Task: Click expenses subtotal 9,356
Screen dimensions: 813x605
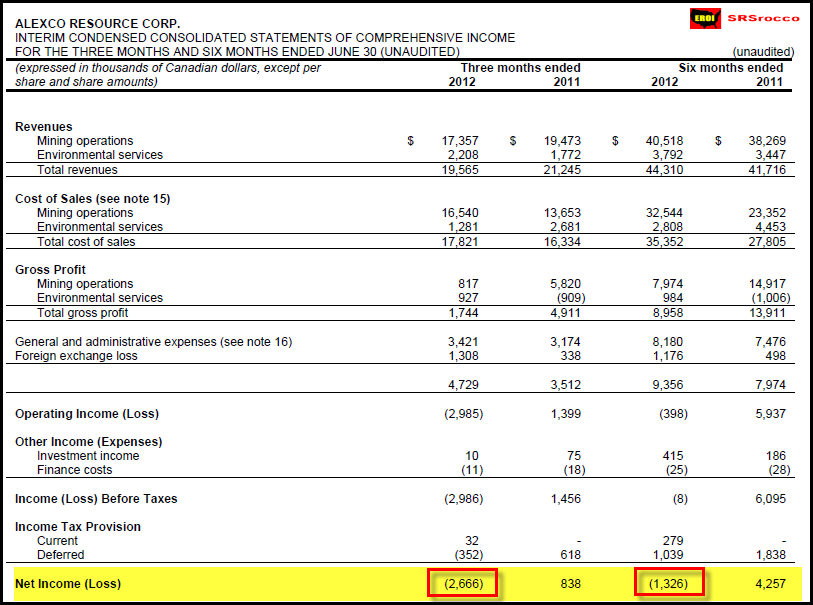Action: 667,385
